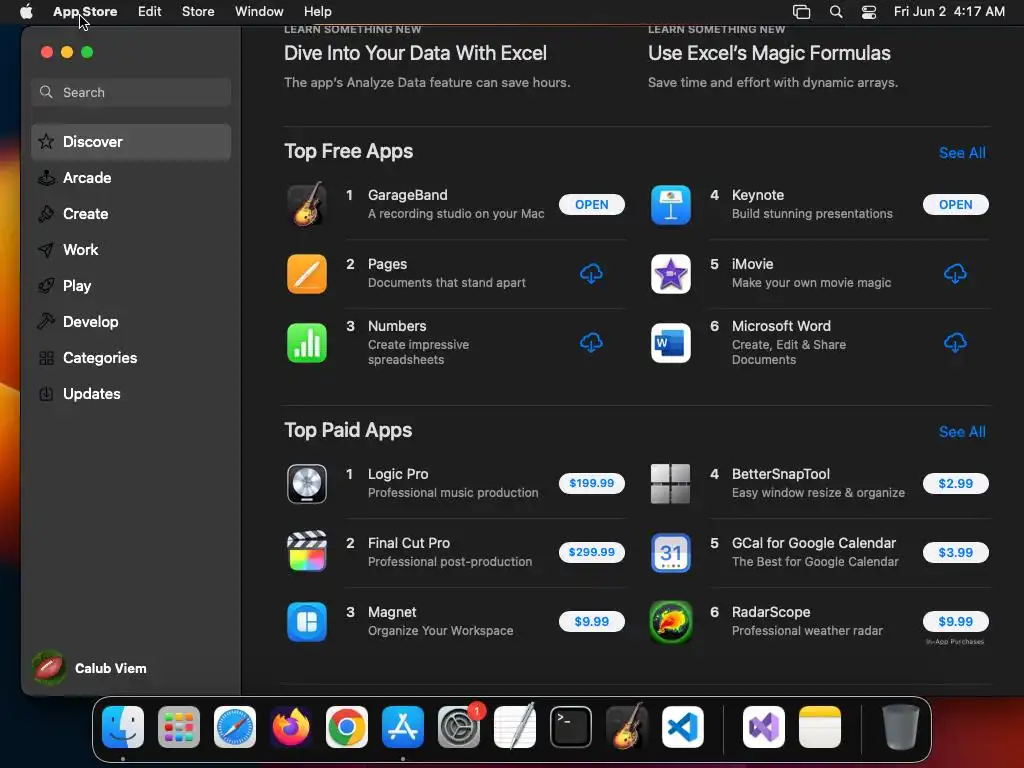See All Top Free Apps

[x=962, y=153]
